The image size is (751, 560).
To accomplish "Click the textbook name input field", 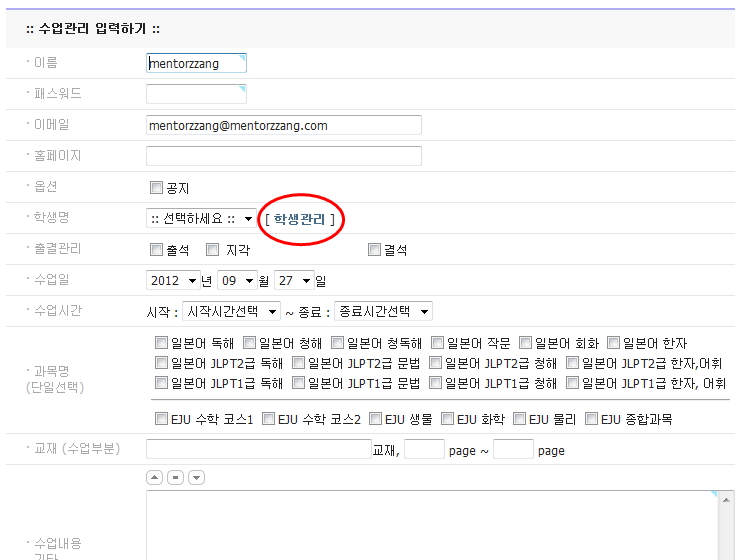I will tap(258, 449).
